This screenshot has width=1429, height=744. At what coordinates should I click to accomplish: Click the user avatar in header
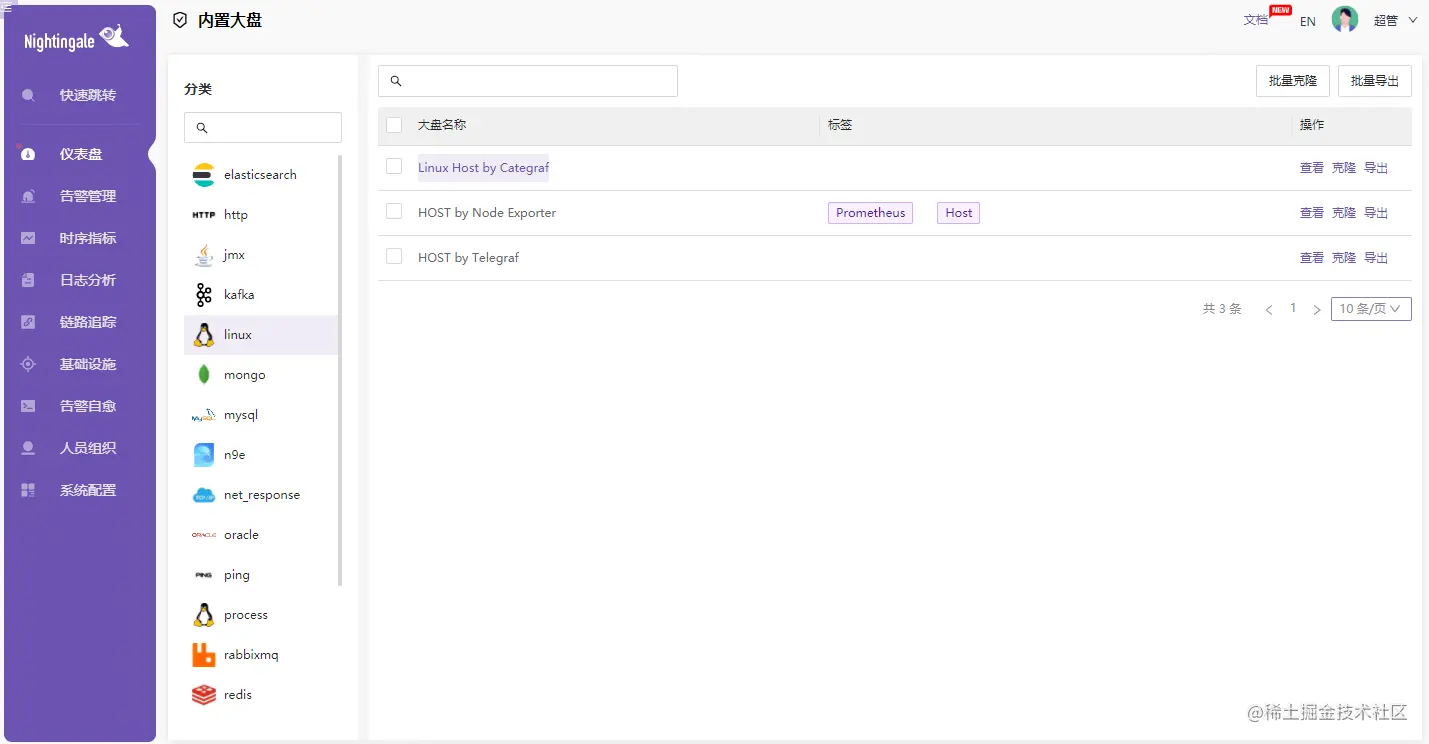pyautogui.click(x=1345, y=20)
